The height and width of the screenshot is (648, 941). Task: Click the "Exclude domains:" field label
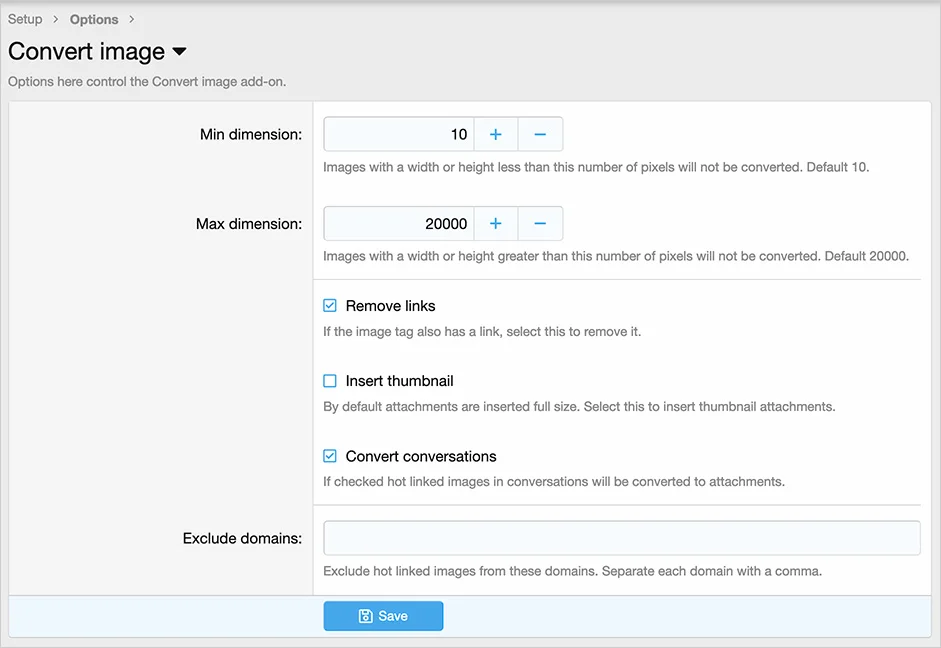242,538
